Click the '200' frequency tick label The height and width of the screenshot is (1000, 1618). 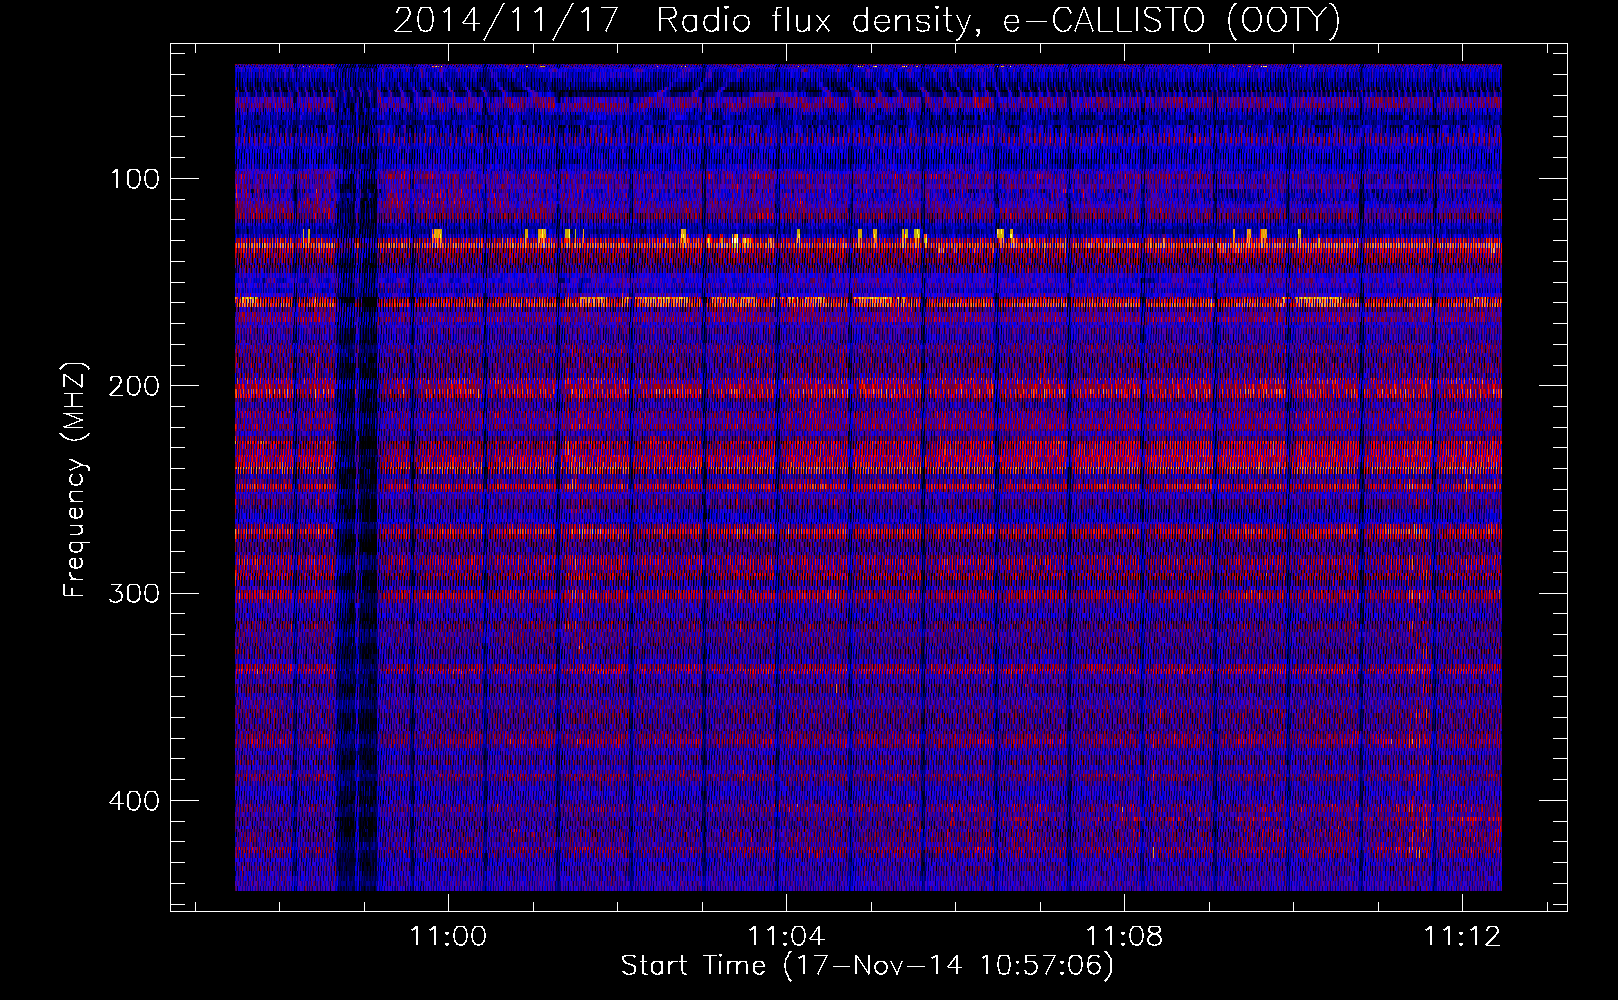tap(132, 386)
